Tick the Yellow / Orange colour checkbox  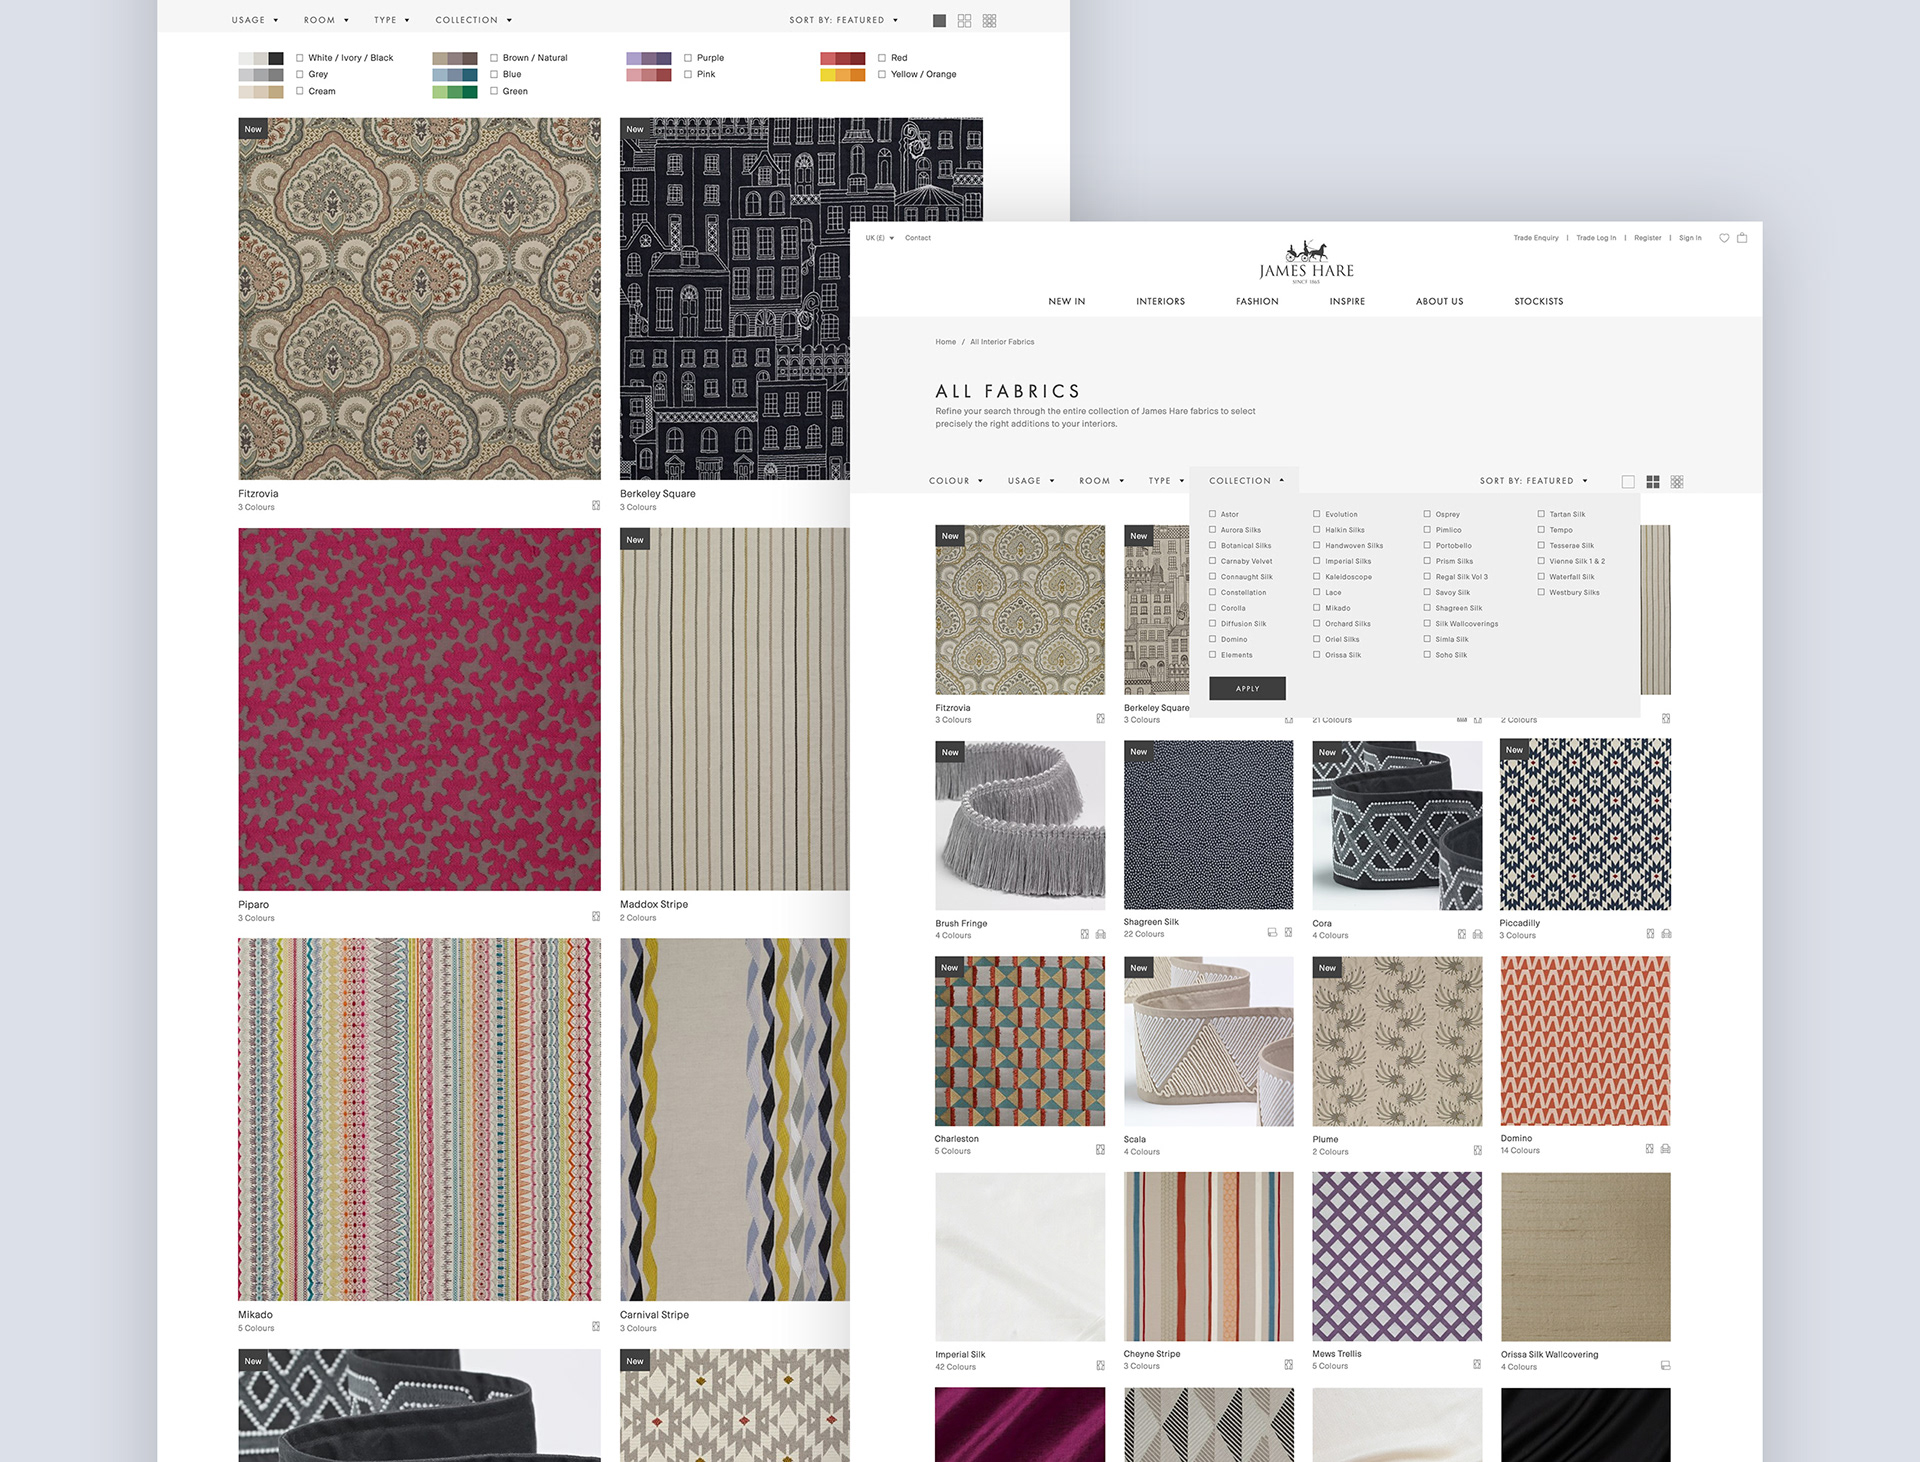tap(882, 74)
